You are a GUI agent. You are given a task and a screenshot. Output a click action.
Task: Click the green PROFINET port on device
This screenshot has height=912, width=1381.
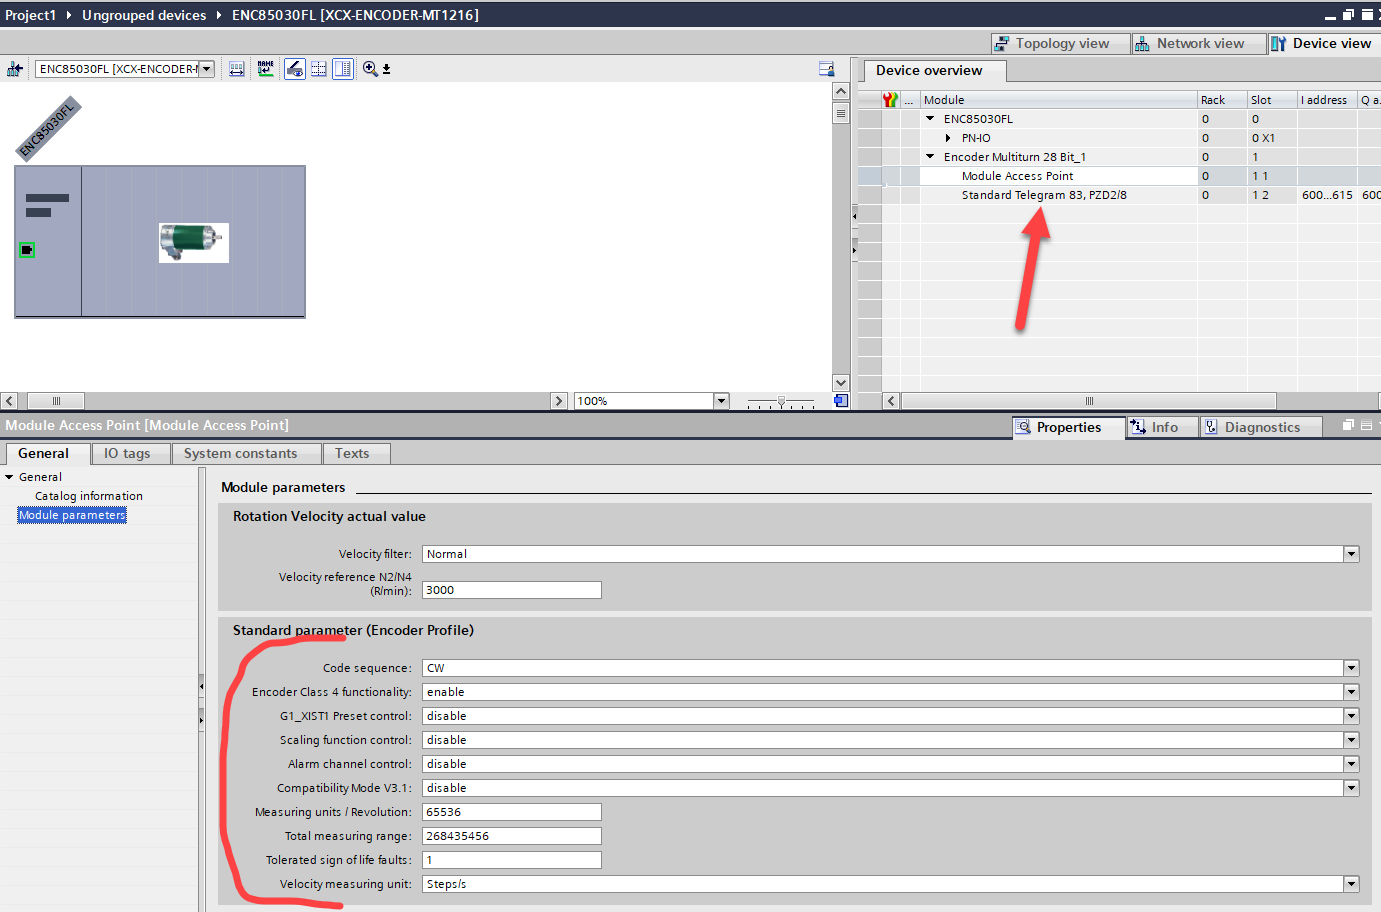(27, 250)
